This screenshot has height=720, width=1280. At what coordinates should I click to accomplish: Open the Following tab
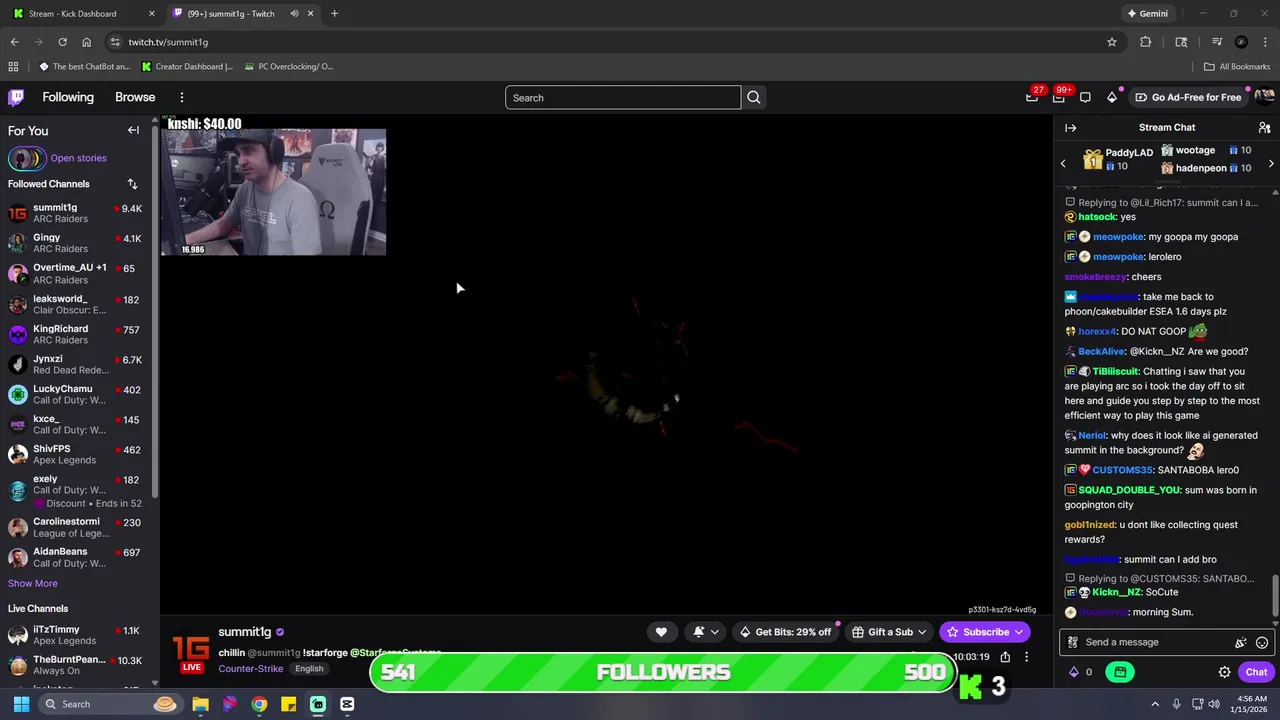68,97
